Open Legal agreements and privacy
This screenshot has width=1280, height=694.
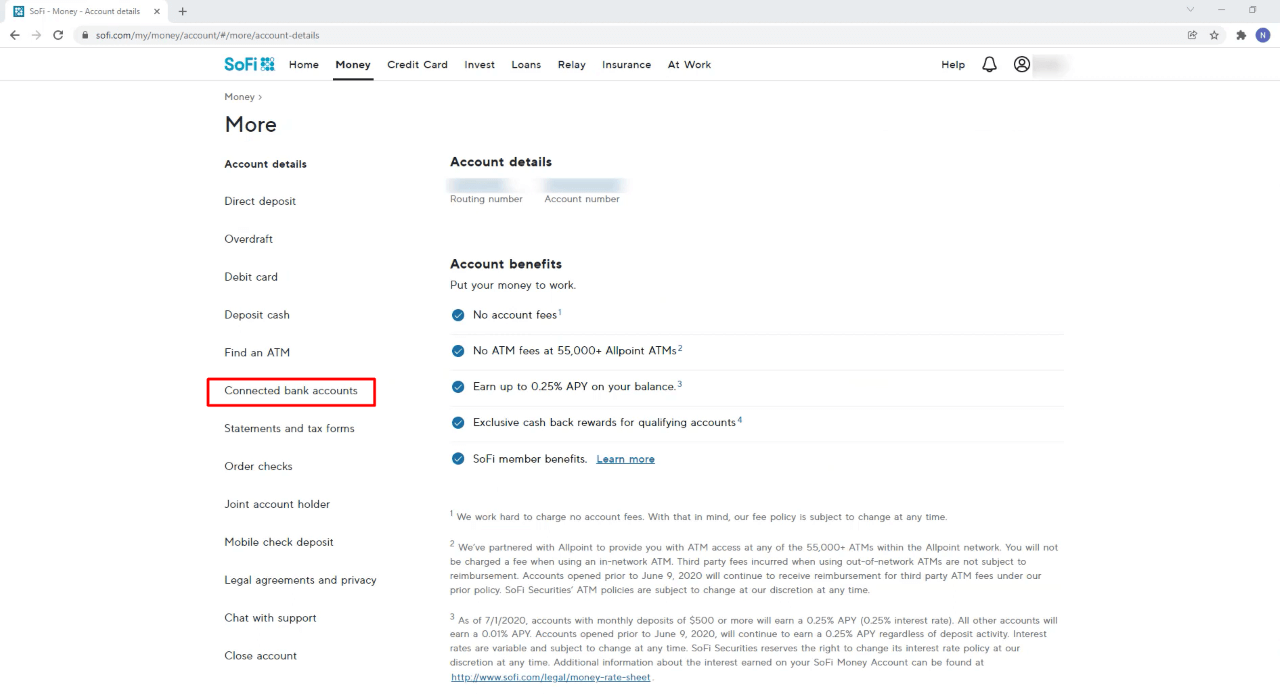[300, 580]
